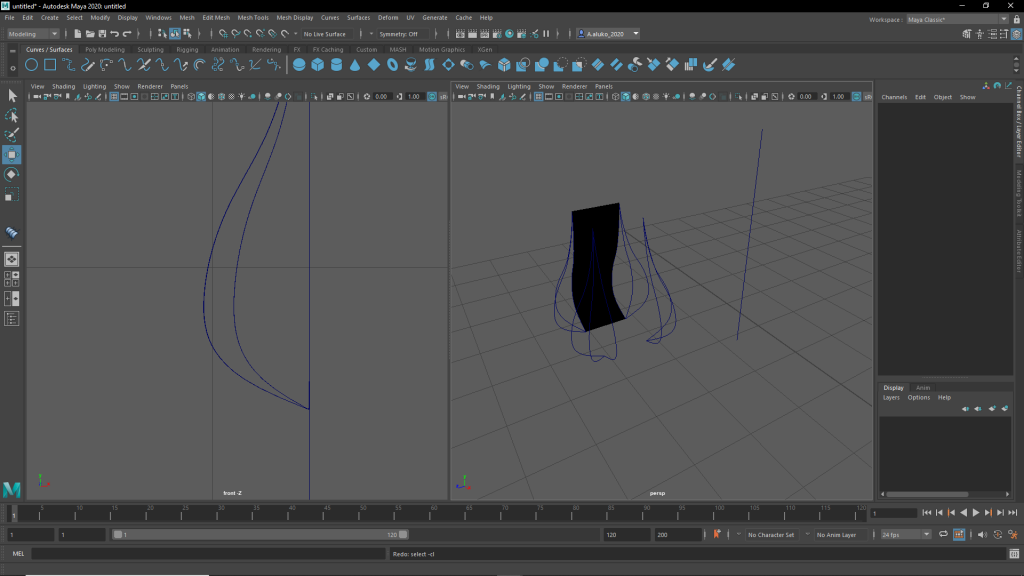
Task: Toggle the playback loop mode button
Action: (x=943, y=535)
